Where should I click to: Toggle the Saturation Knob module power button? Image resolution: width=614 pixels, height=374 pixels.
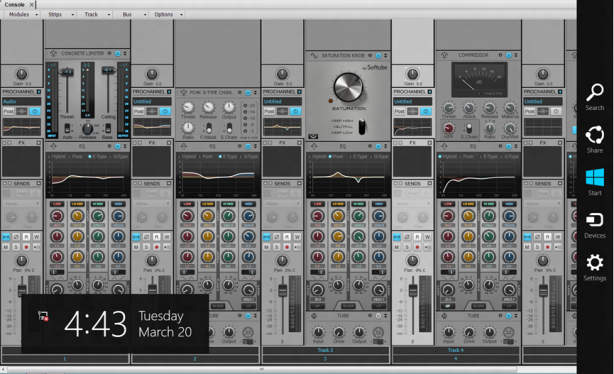[x=378, y=56]
